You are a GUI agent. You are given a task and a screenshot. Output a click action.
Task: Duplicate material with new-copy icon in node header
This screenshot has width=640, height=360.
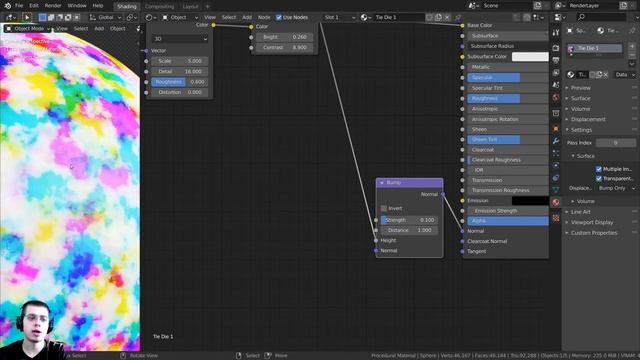point(438,18)
